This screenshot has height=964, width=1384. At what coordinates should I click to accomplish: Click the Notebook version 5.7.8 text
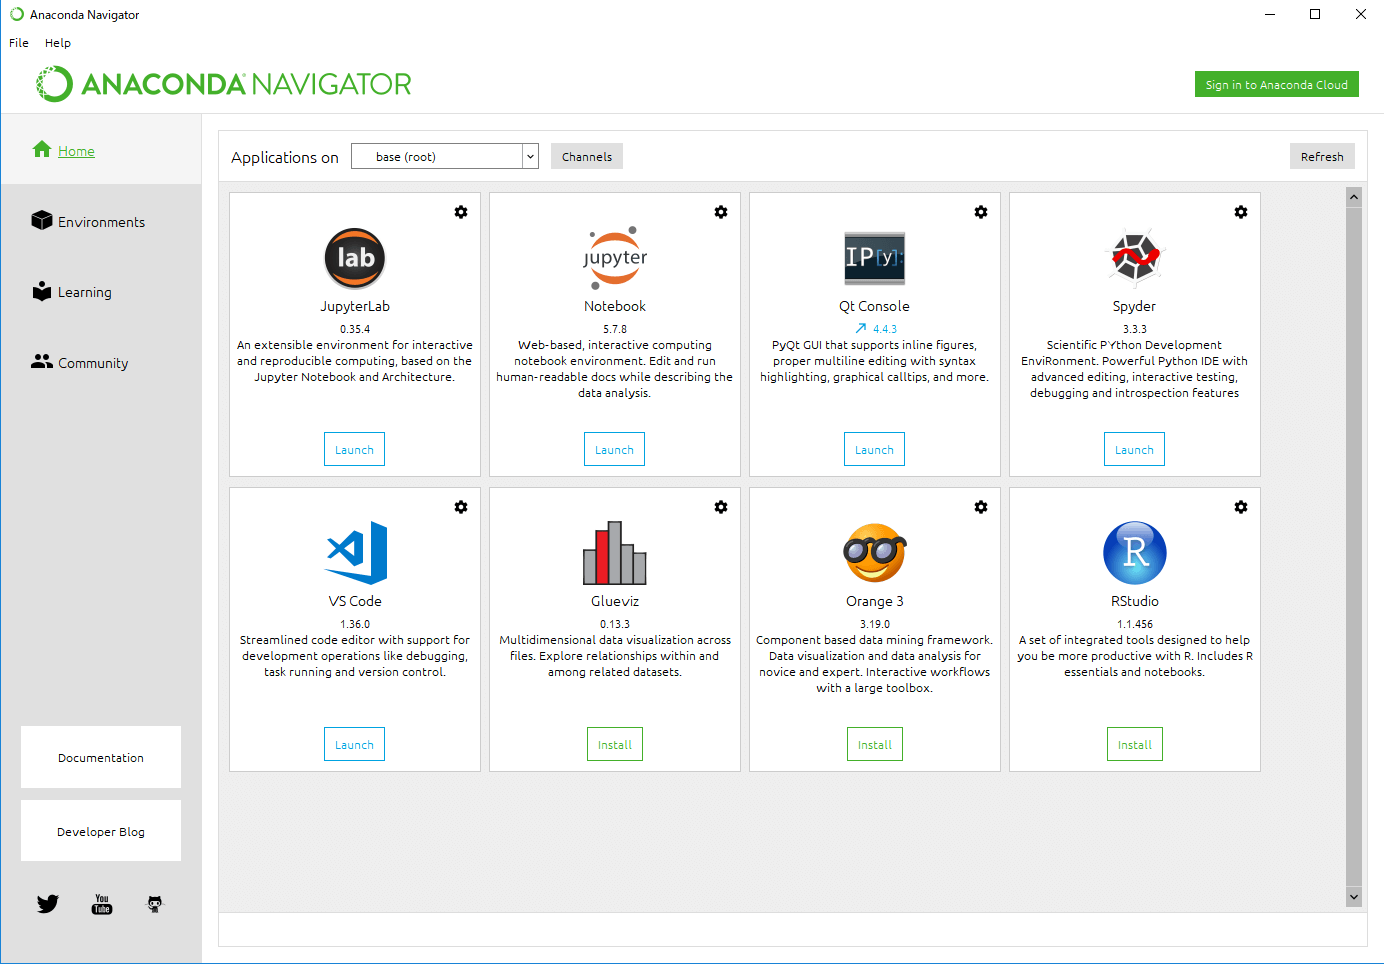[x=615, y=329]
